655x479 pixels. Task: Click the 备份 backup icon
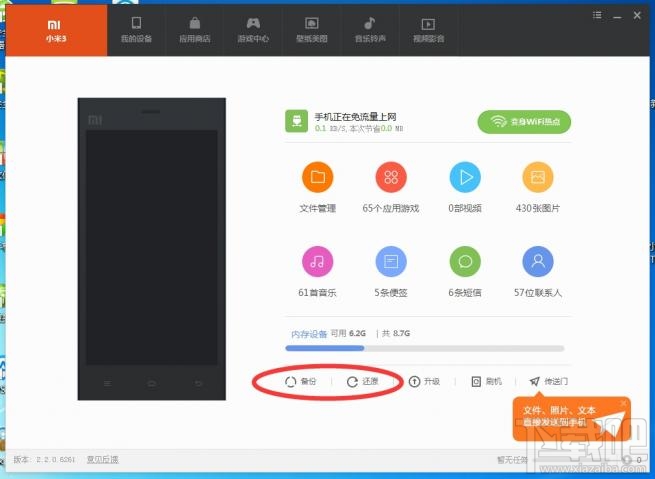coord(290,382)
